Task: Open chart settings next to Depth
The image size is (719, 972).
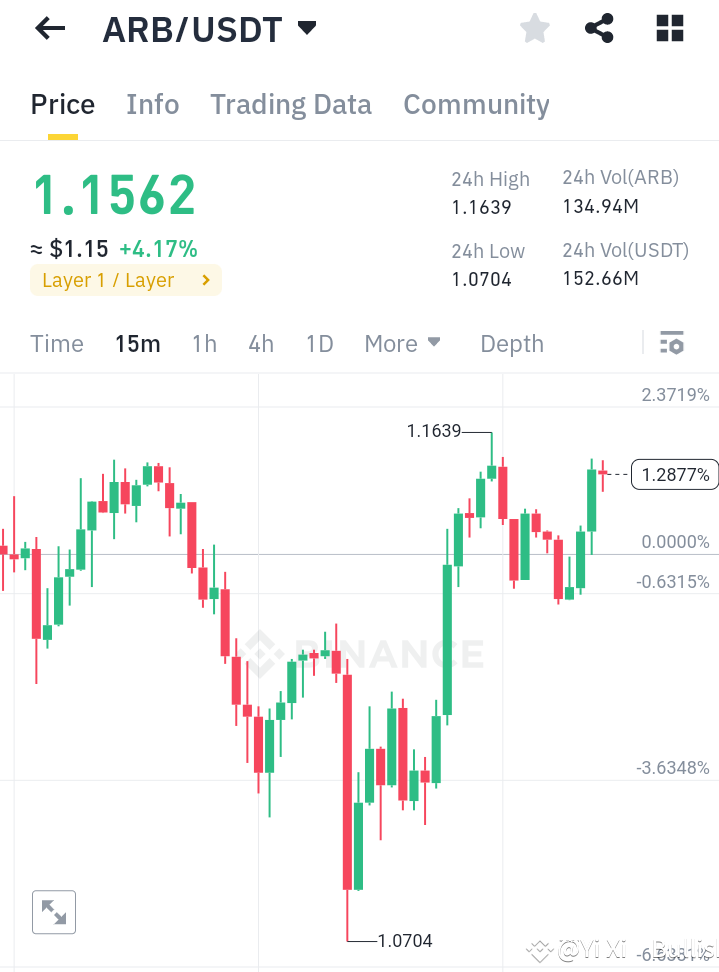Action: 671,343
